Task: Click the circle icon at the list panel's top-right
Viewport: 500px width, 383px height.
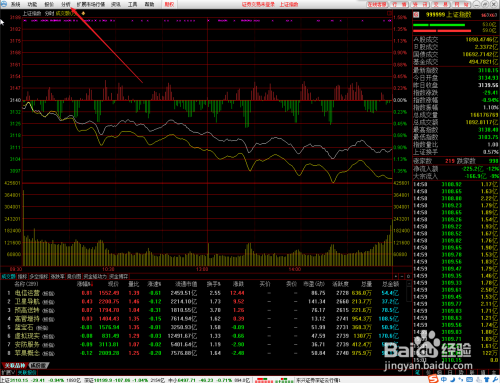Action: 408,276
